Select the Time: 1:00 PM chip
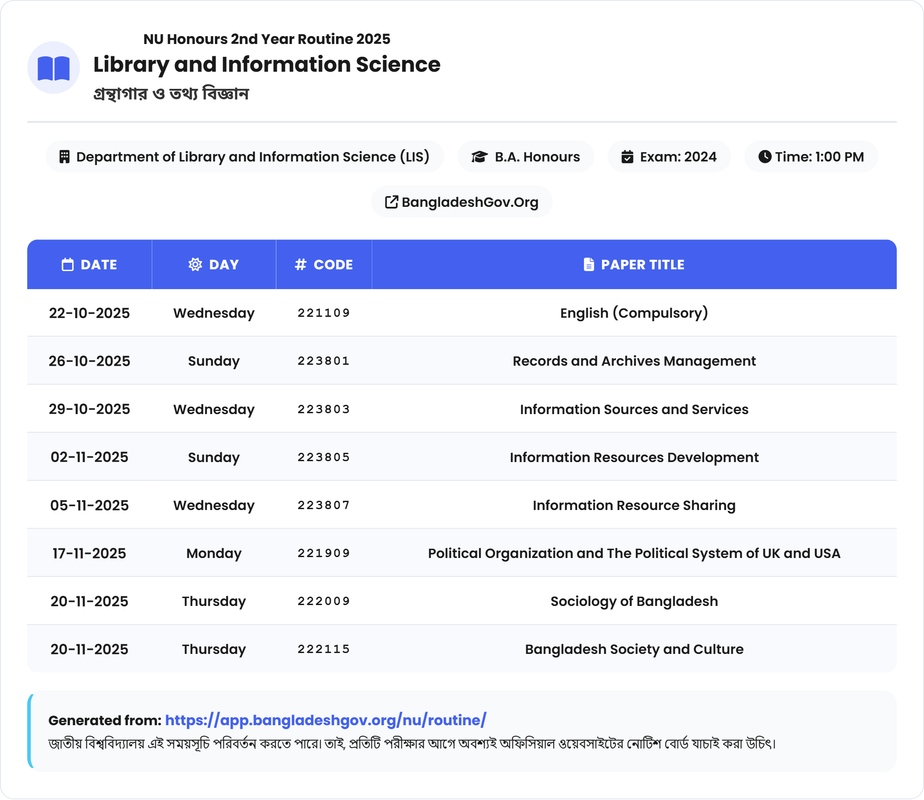Viewport: 924px width, 800px height. coord(811,157)
